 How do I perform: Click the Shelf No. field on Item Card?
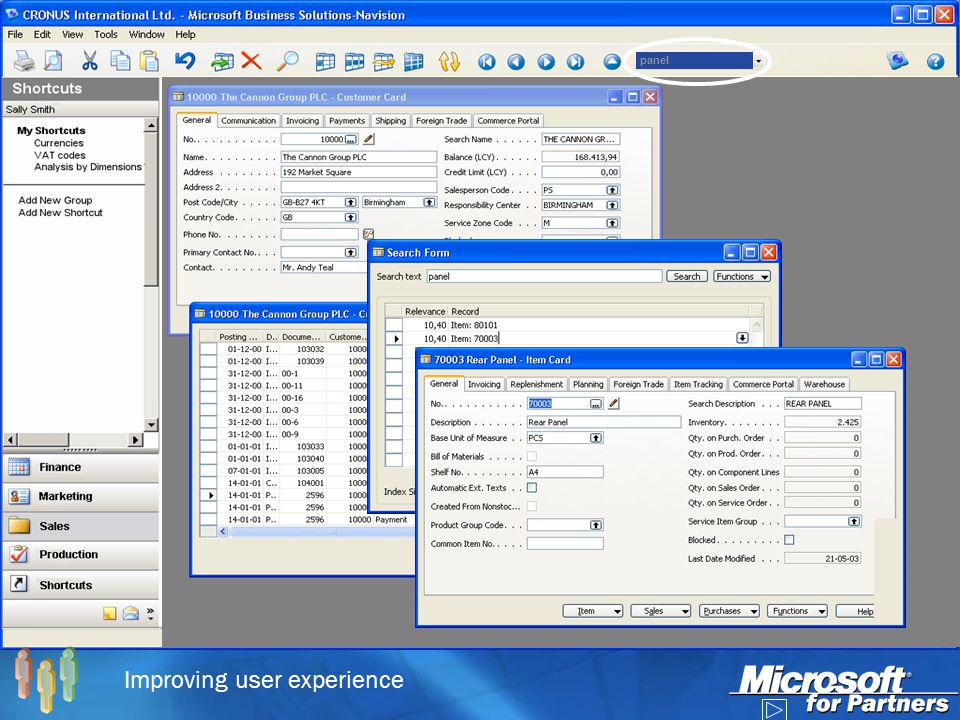pos(565,472)
